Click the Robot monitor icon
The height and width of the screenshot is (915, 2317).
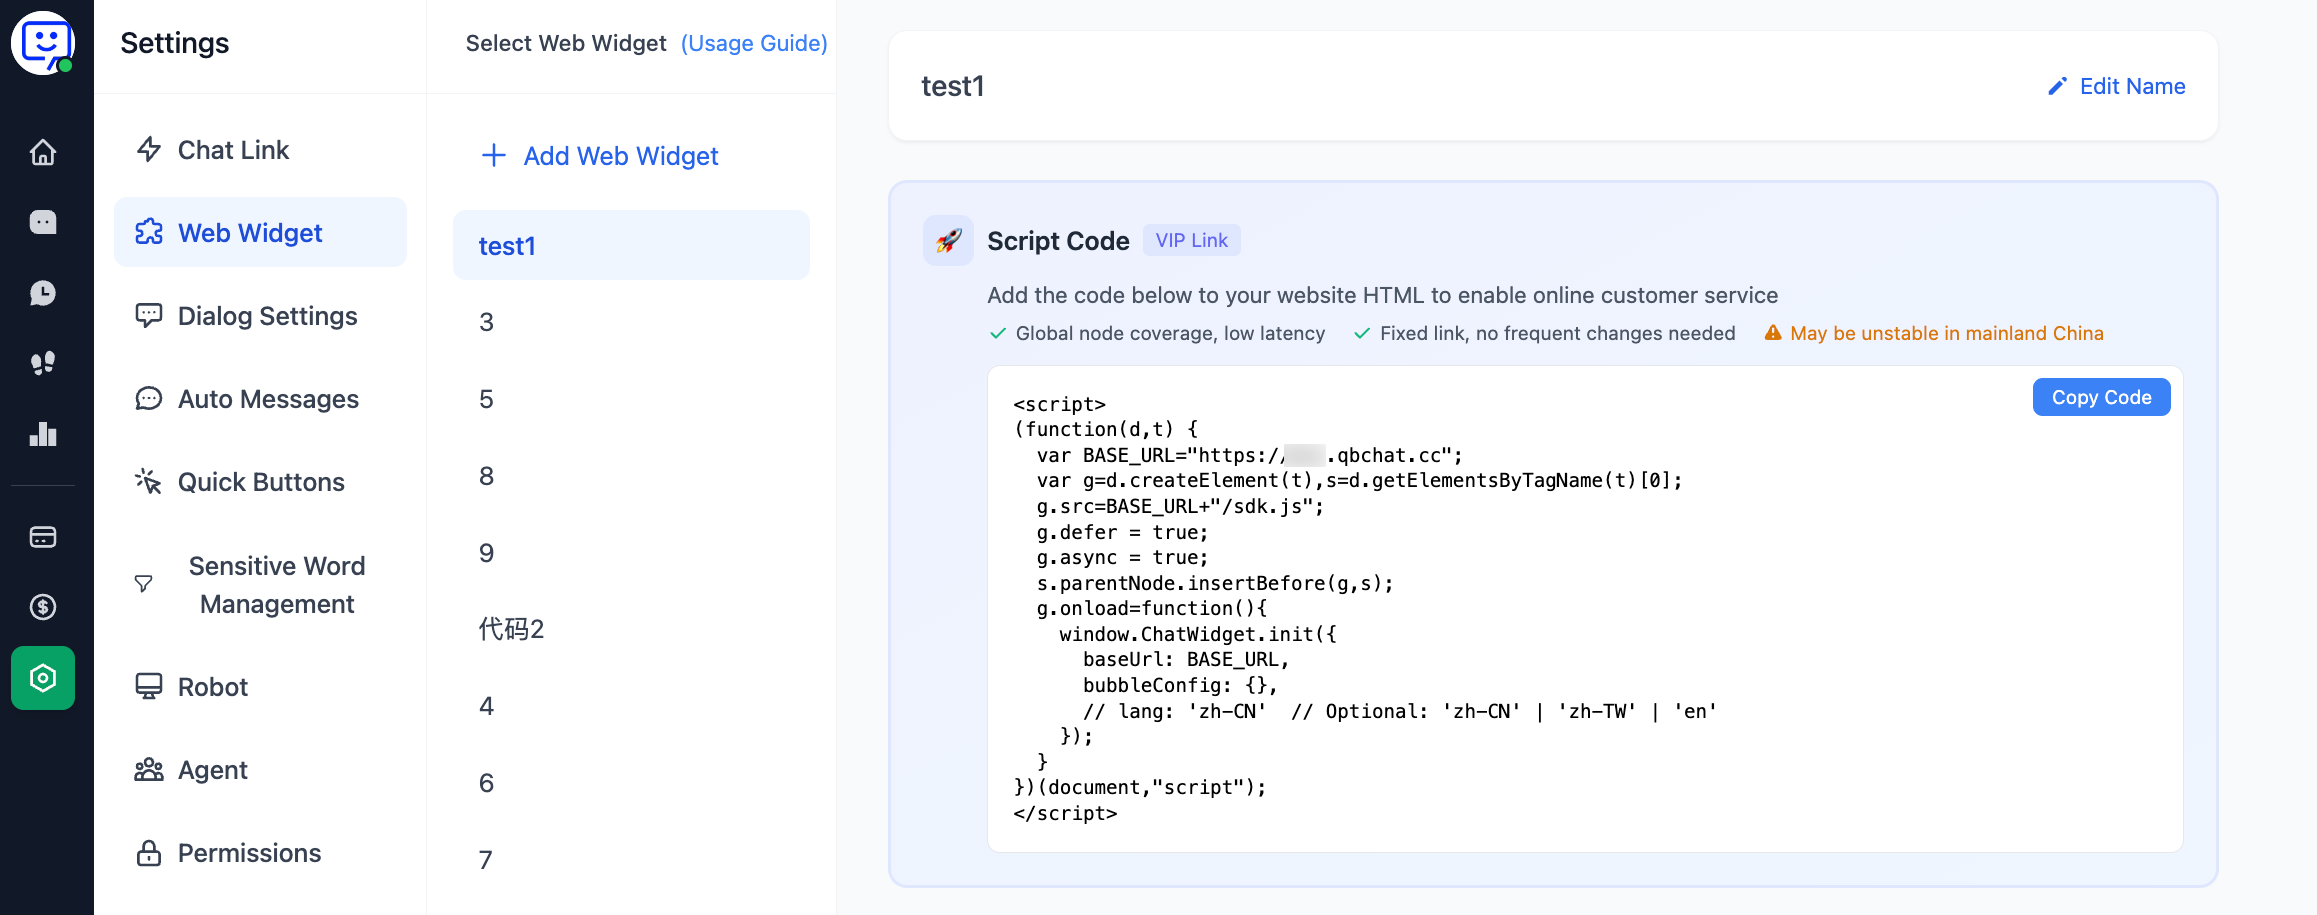pos(149,686)
